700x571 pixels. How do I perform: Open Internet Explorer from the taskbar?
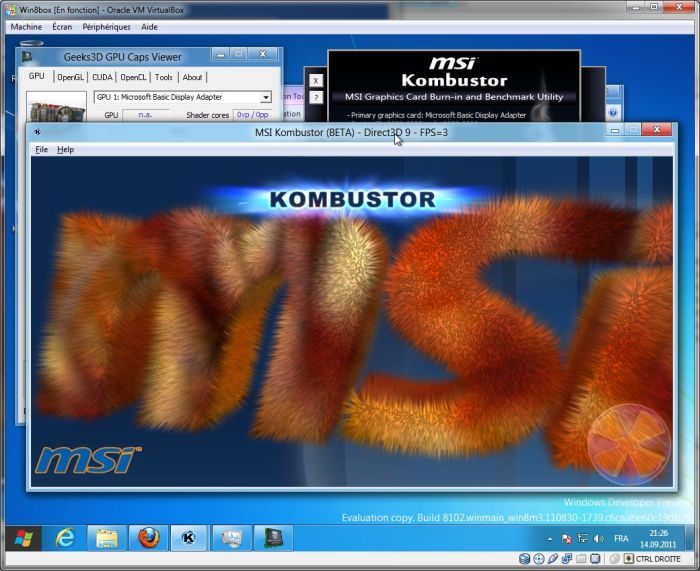pyautogui.click(x=65, y=538)
